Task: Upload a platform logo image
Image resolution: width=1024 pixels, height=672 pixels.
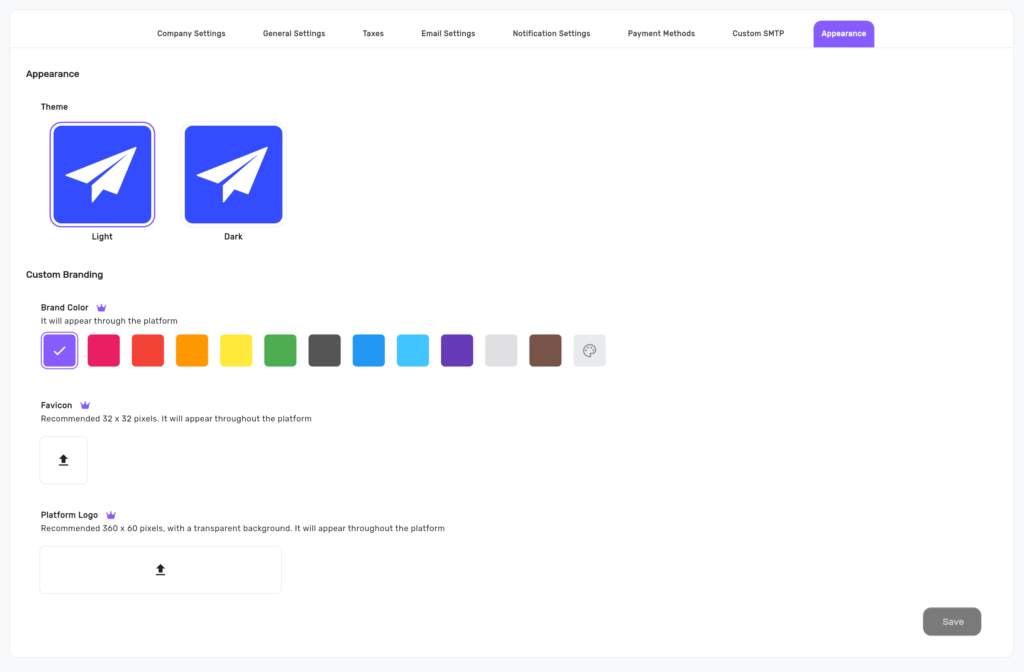Action: point(161,570)
